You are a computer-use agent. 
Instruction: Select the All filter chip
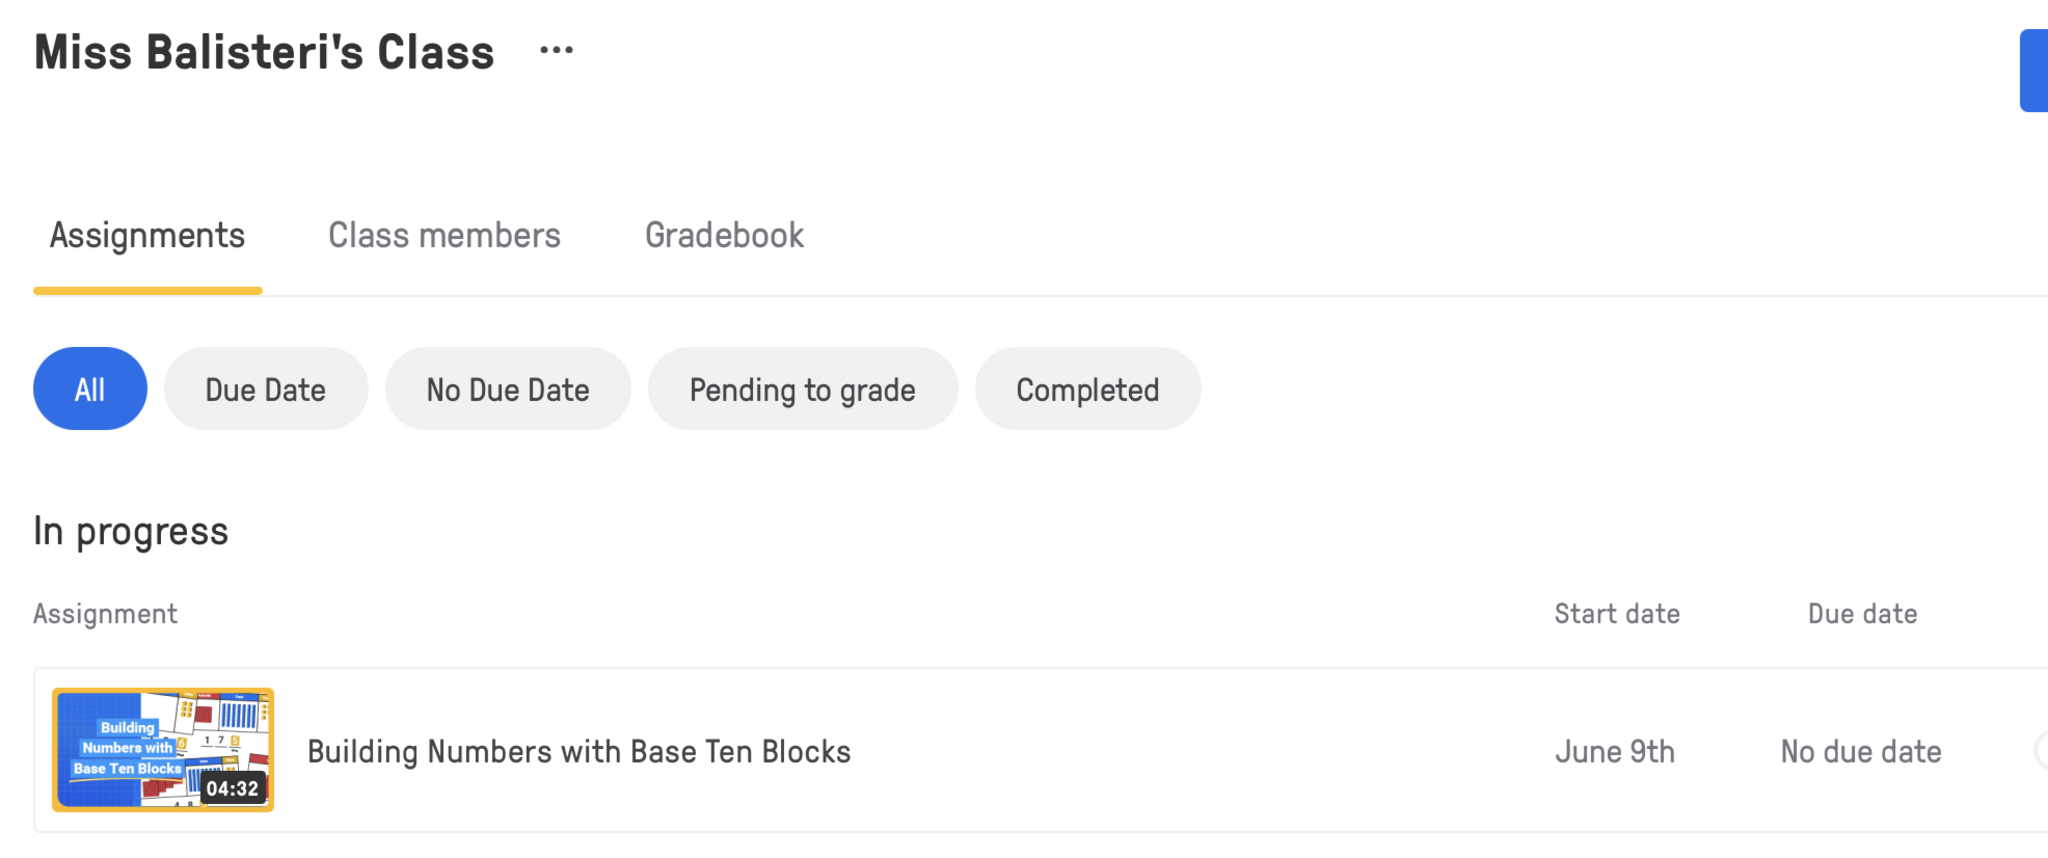point(90,389)
